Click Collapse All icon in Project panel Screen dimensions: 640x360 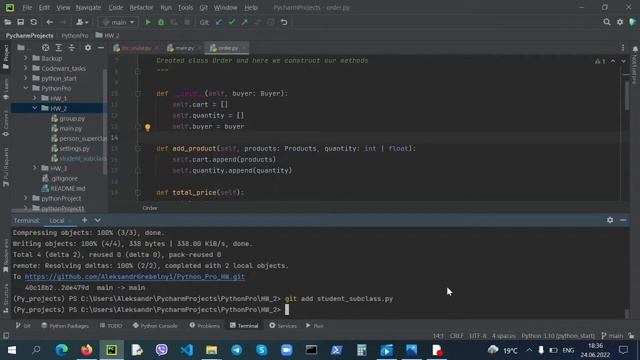(x=72, y=48)
